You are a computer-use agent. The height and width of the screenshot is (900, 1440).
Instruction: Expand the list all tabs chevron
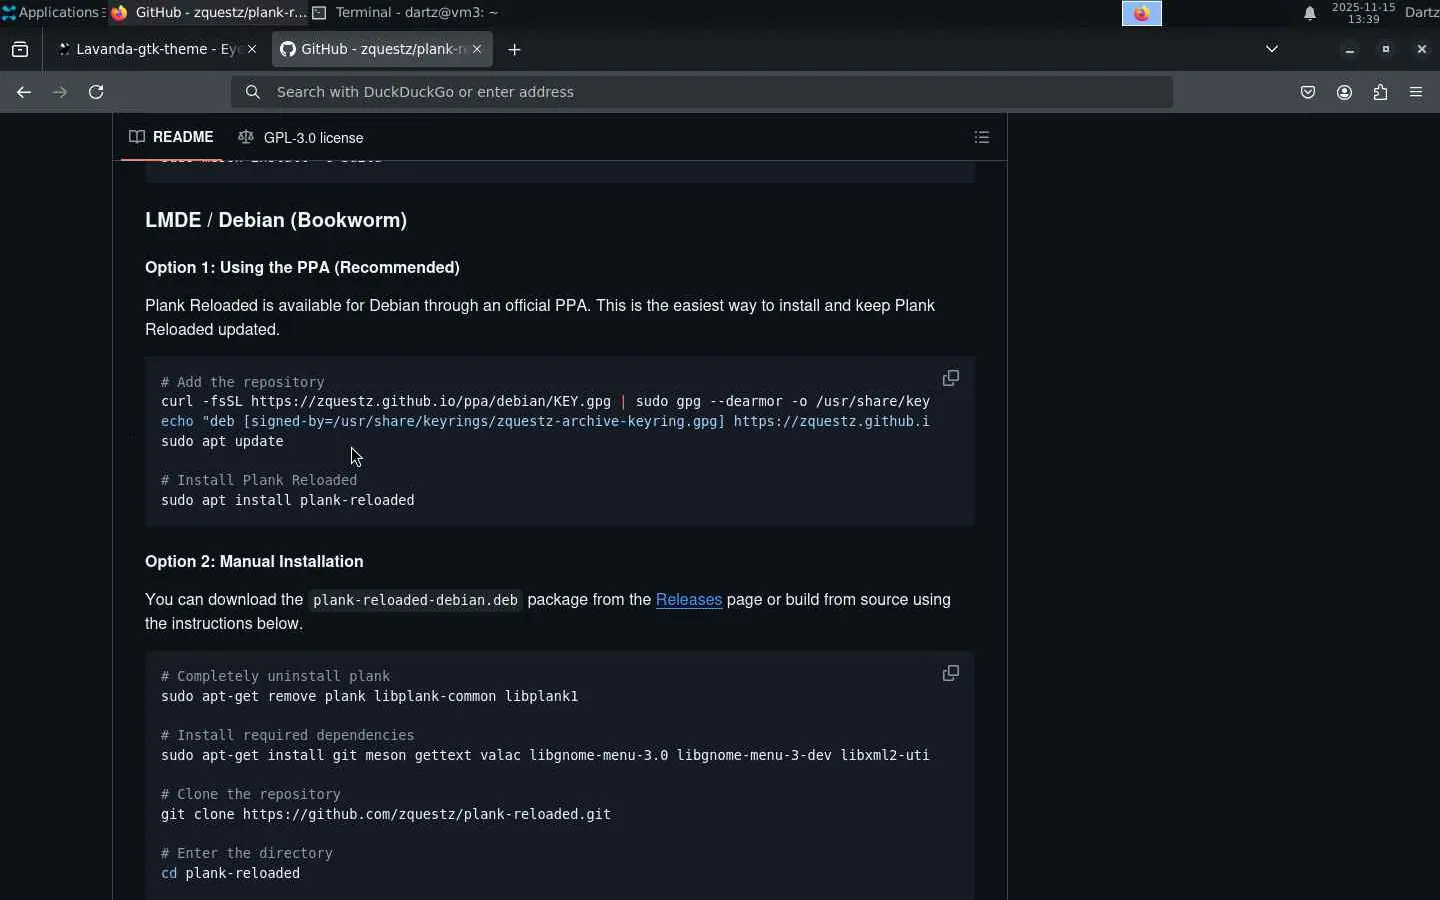click(1272, 49)
